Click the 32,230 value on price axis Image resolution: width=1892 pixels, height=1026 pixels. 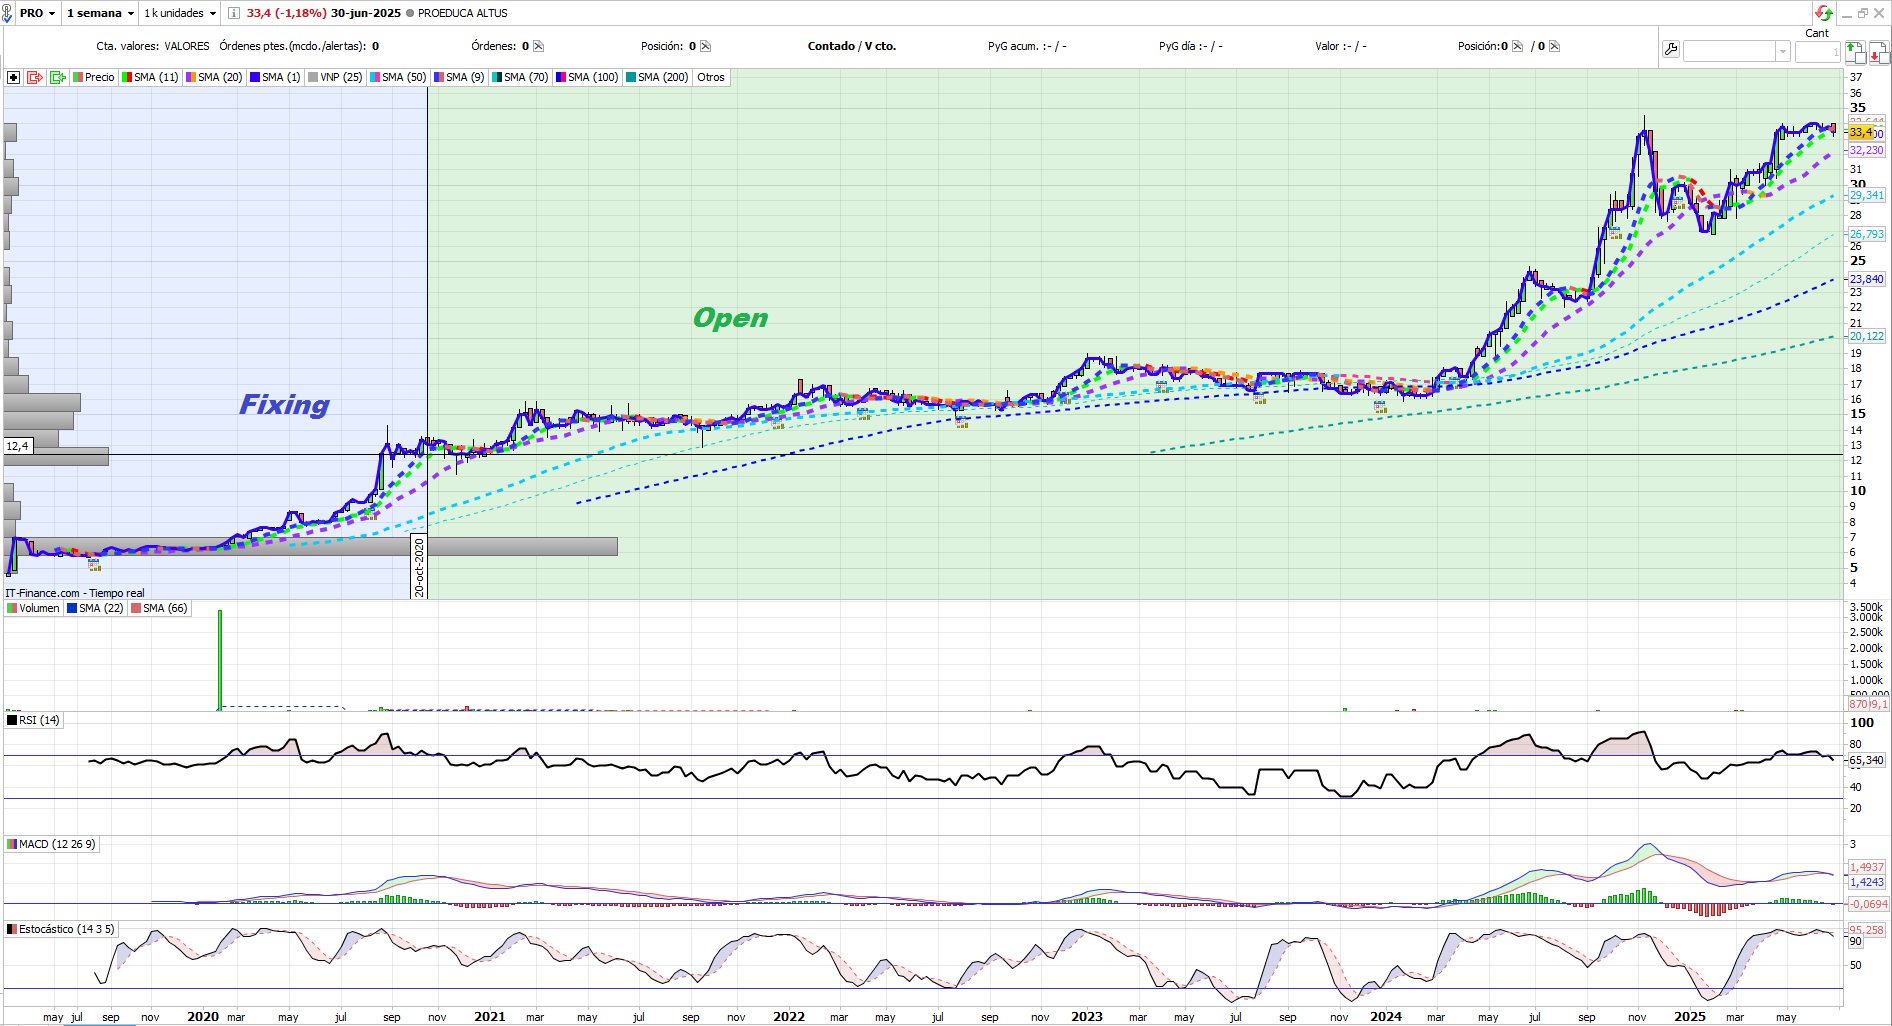pyautogui.click(x=1867, y=150)
